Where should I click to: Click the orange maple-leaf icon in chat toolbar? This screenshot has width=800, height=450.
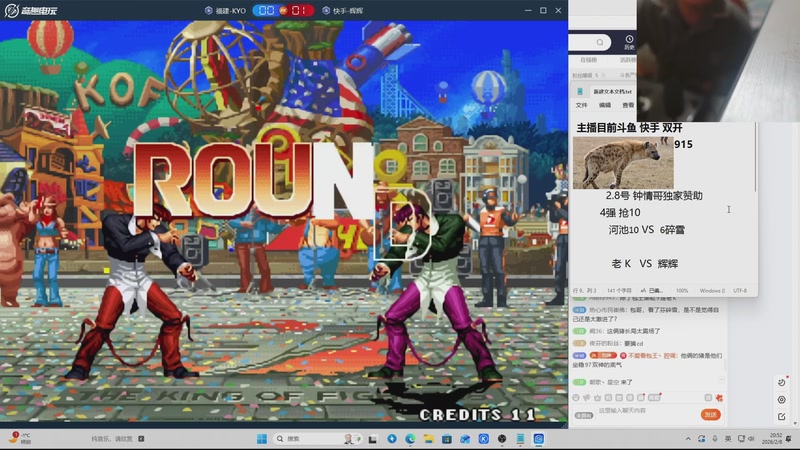(719, 397)
